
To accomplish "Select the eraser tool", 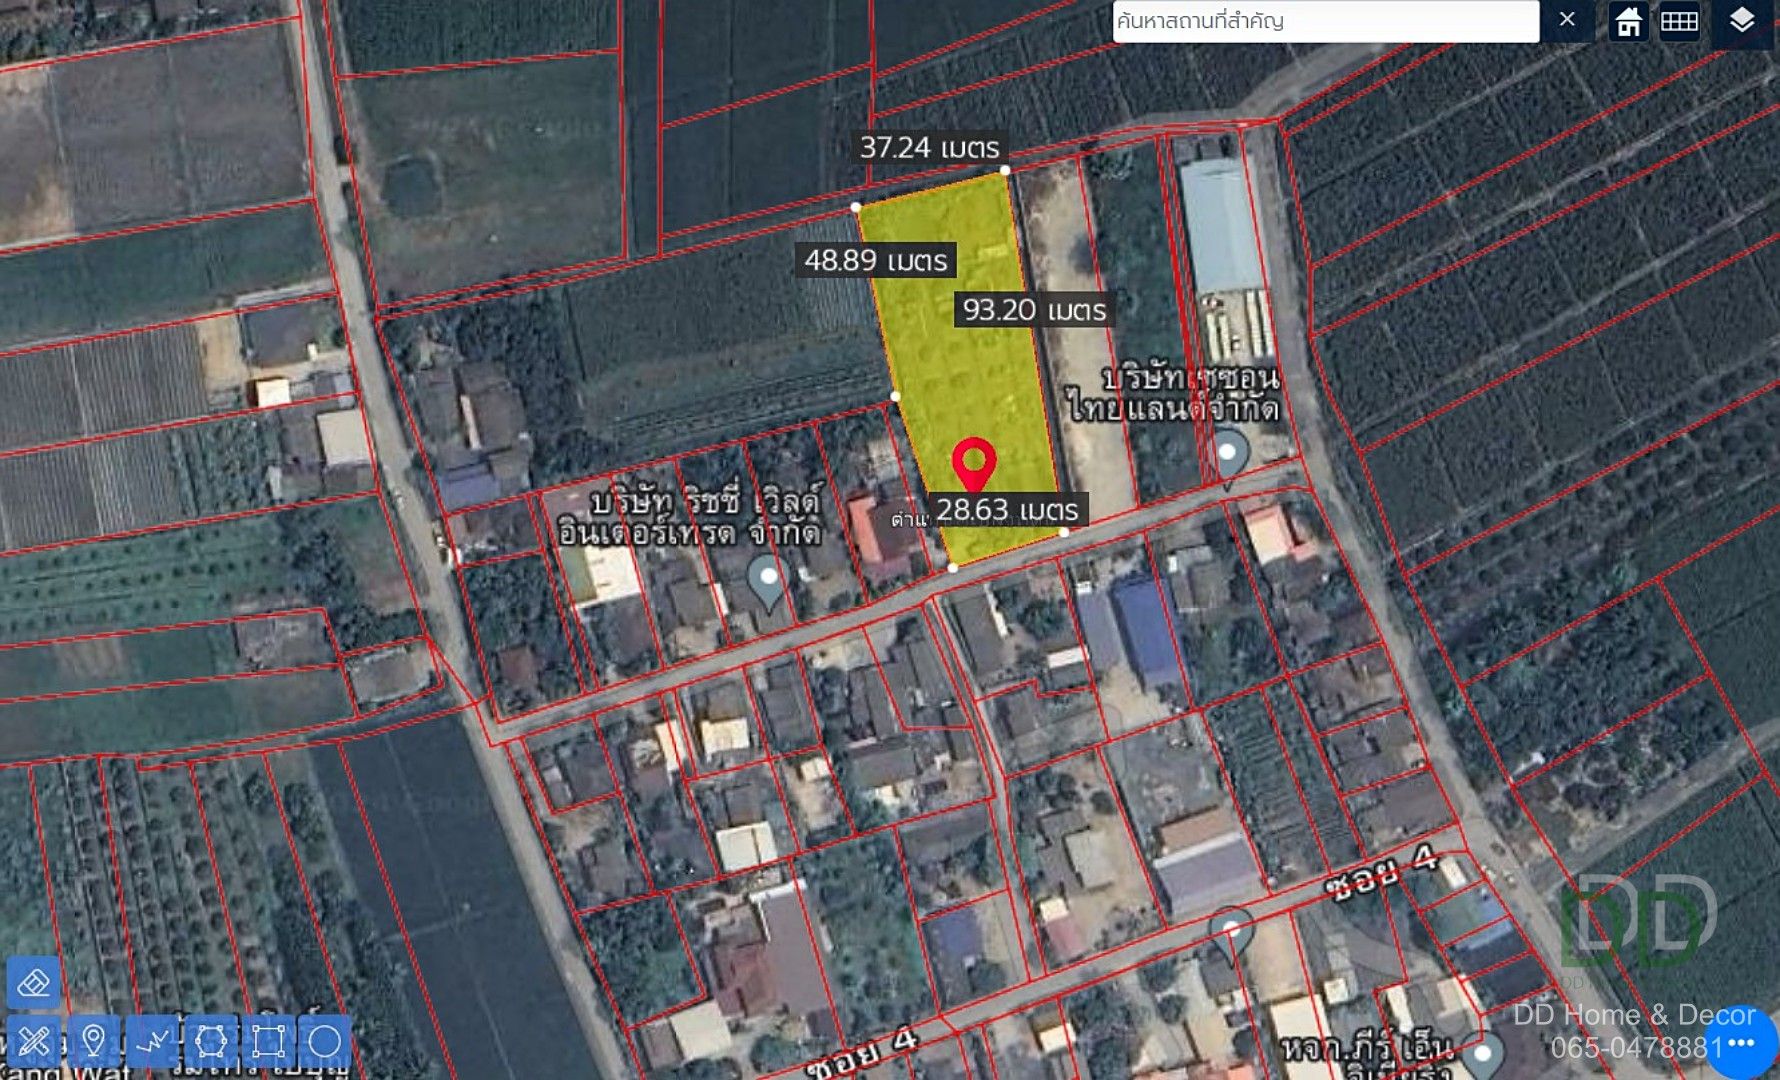I will [x=34, y=983].
